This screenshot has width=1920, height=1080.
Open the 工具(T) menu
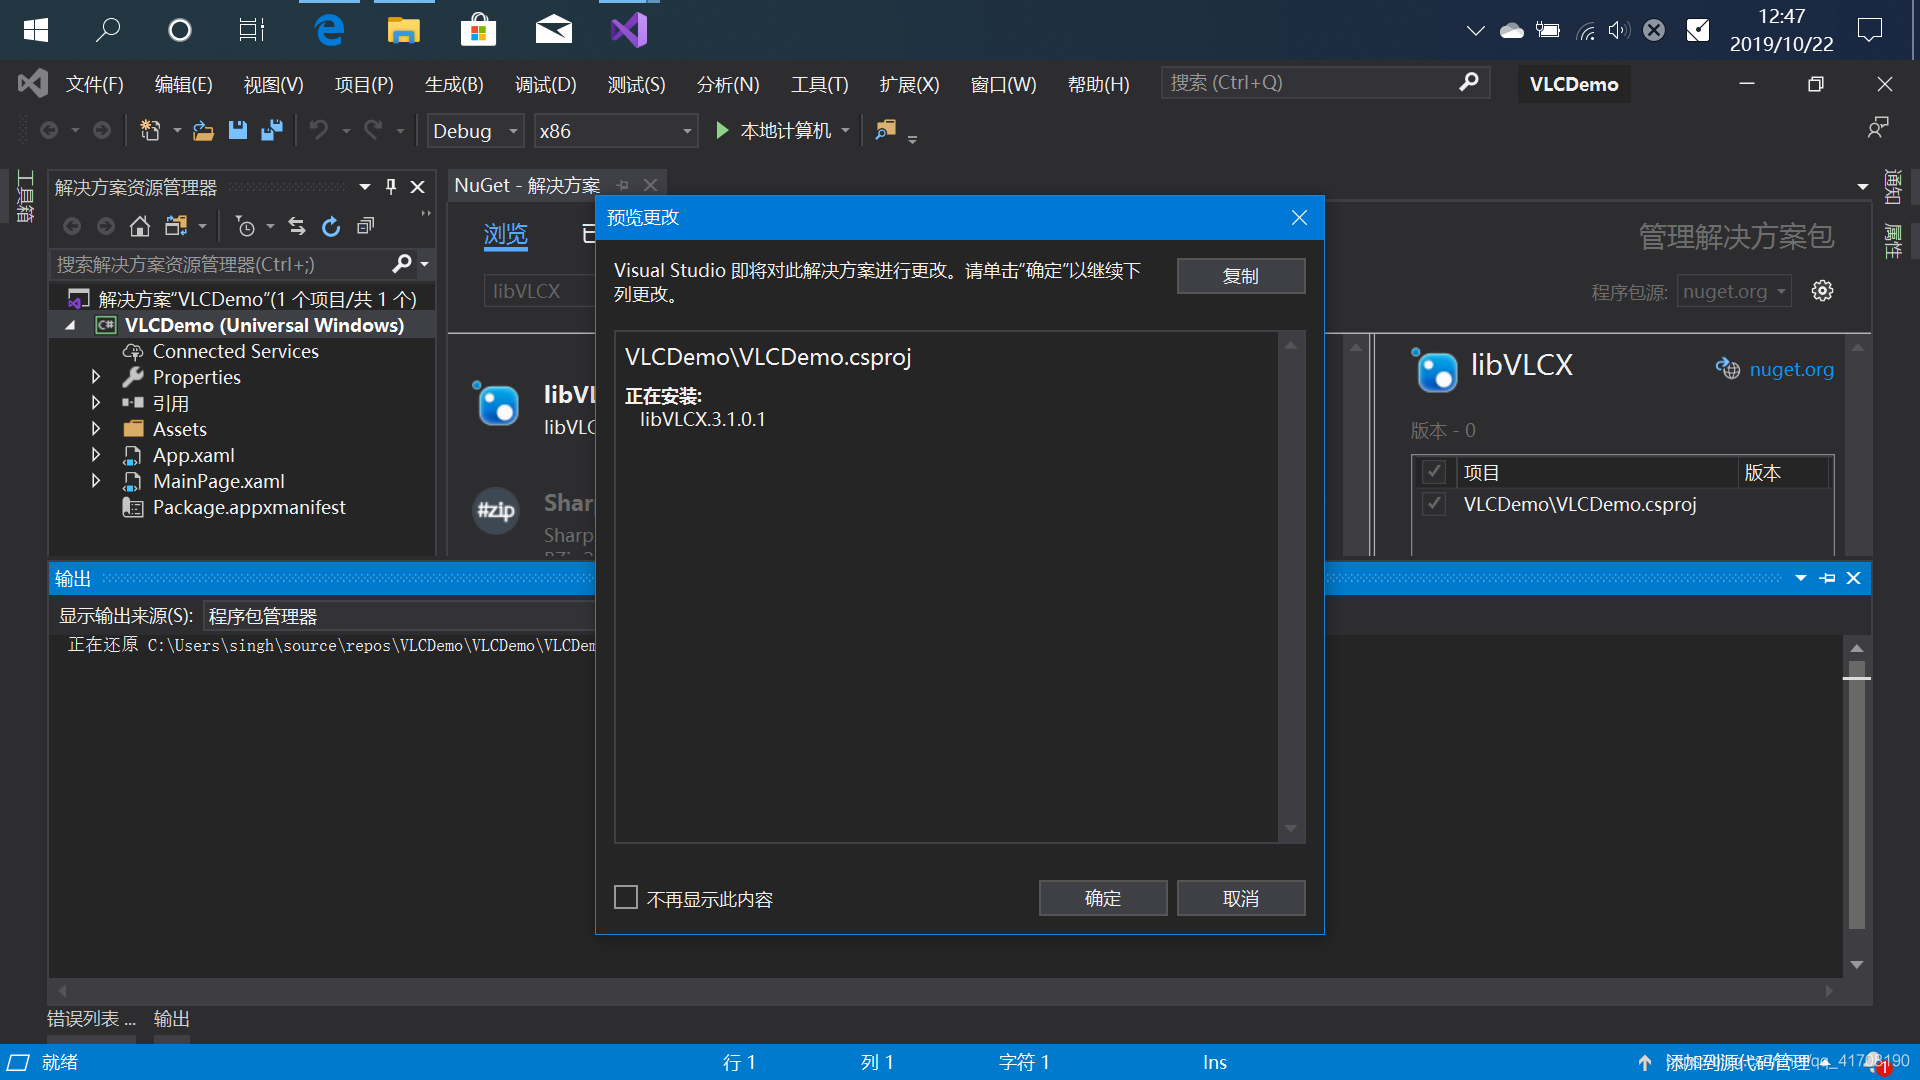(818, 84)
